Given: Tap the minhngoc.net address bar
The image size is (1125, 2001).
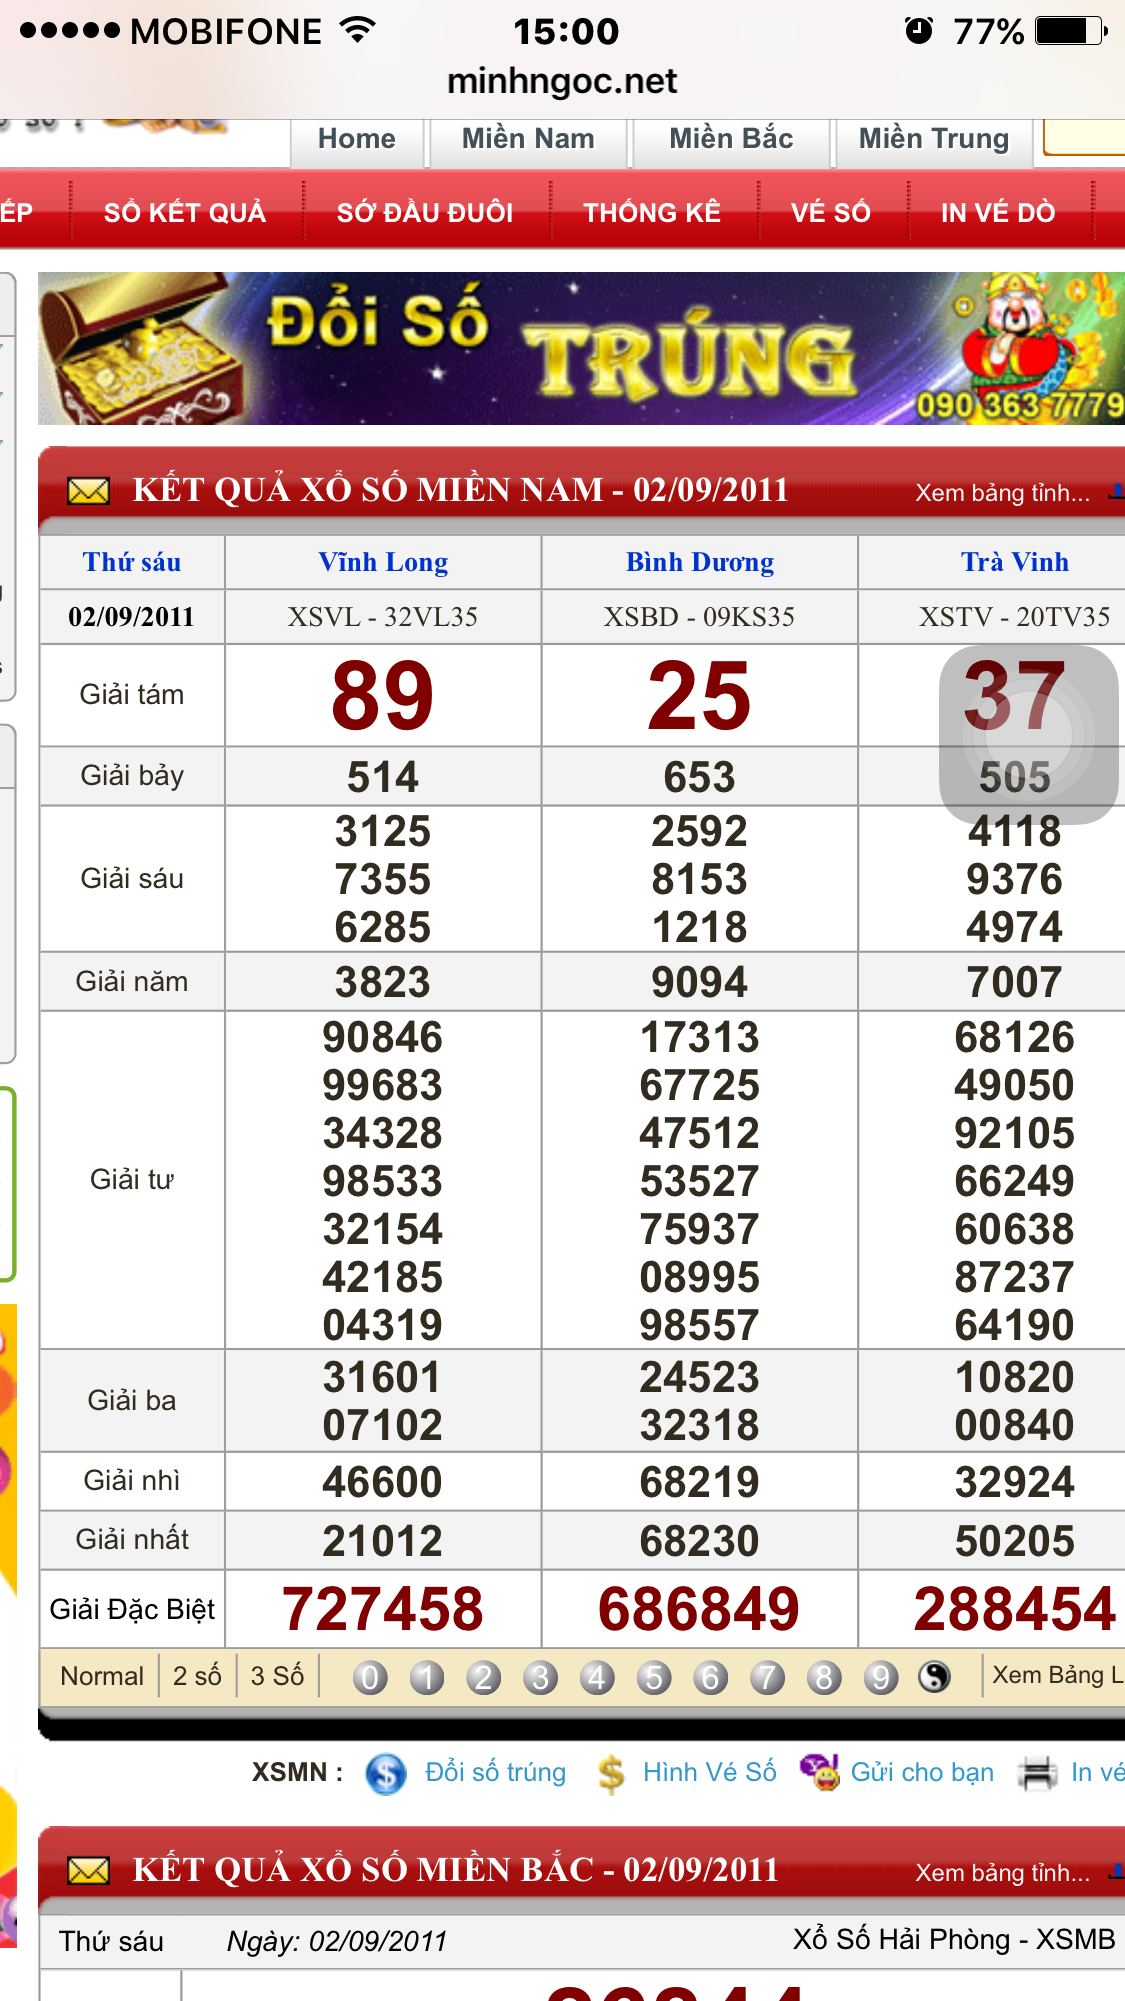Looking at the screenshot, I should pos(562,81).
